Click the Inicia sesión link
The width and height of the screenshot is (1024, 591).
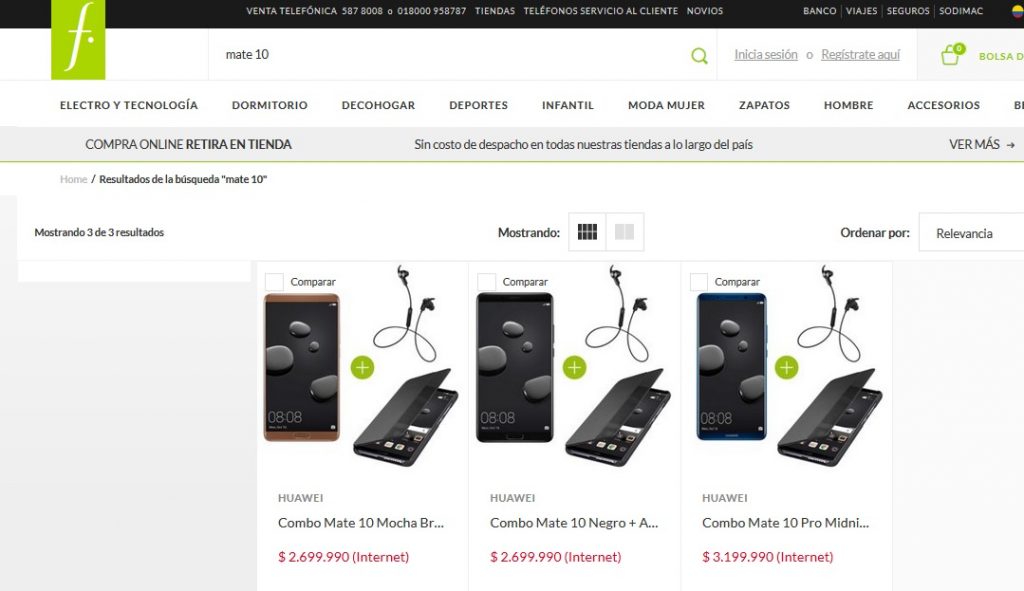click(765, 55)
